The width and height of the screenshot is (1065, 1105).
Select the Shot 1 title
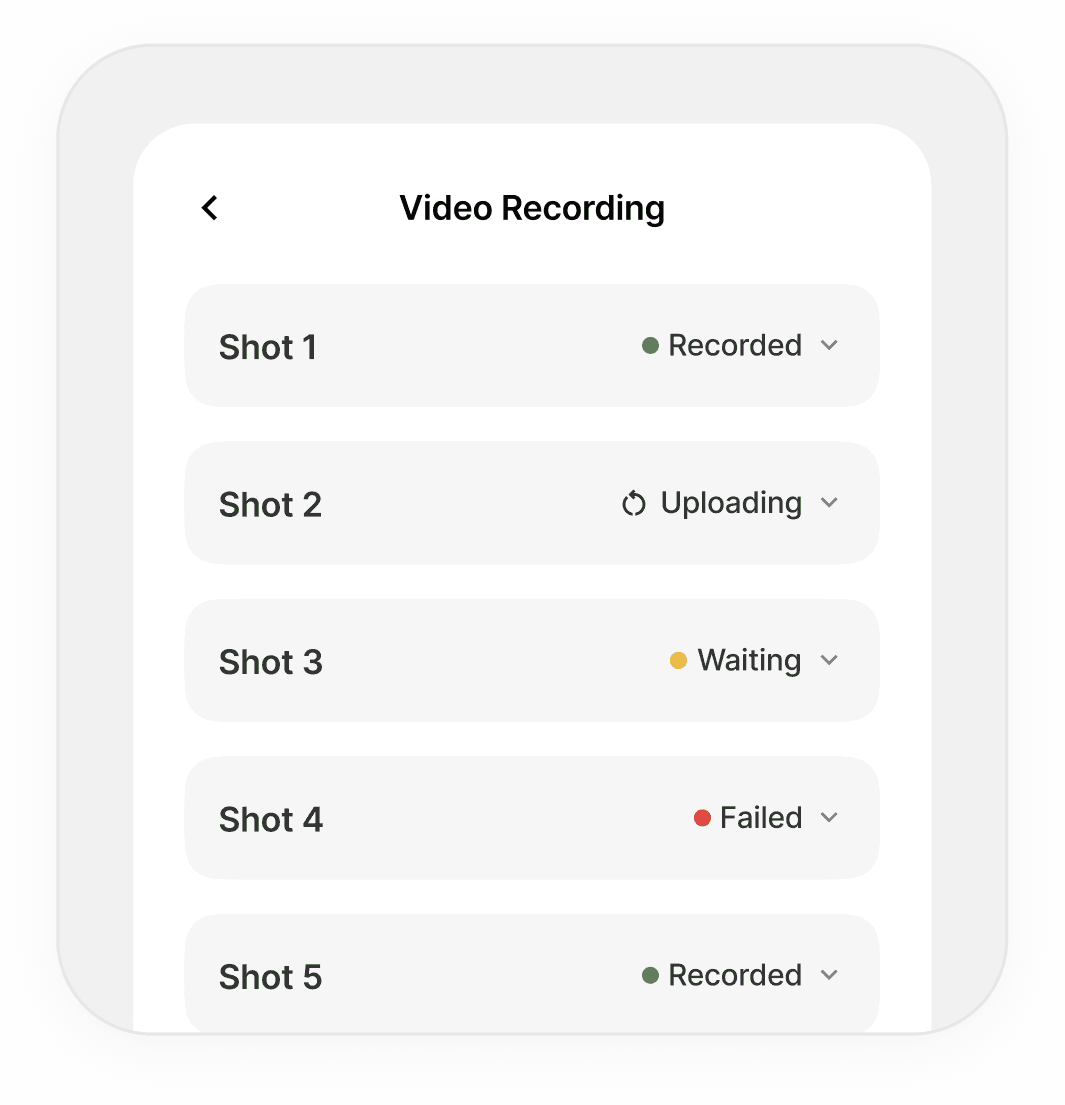click(x=268, y=347)
